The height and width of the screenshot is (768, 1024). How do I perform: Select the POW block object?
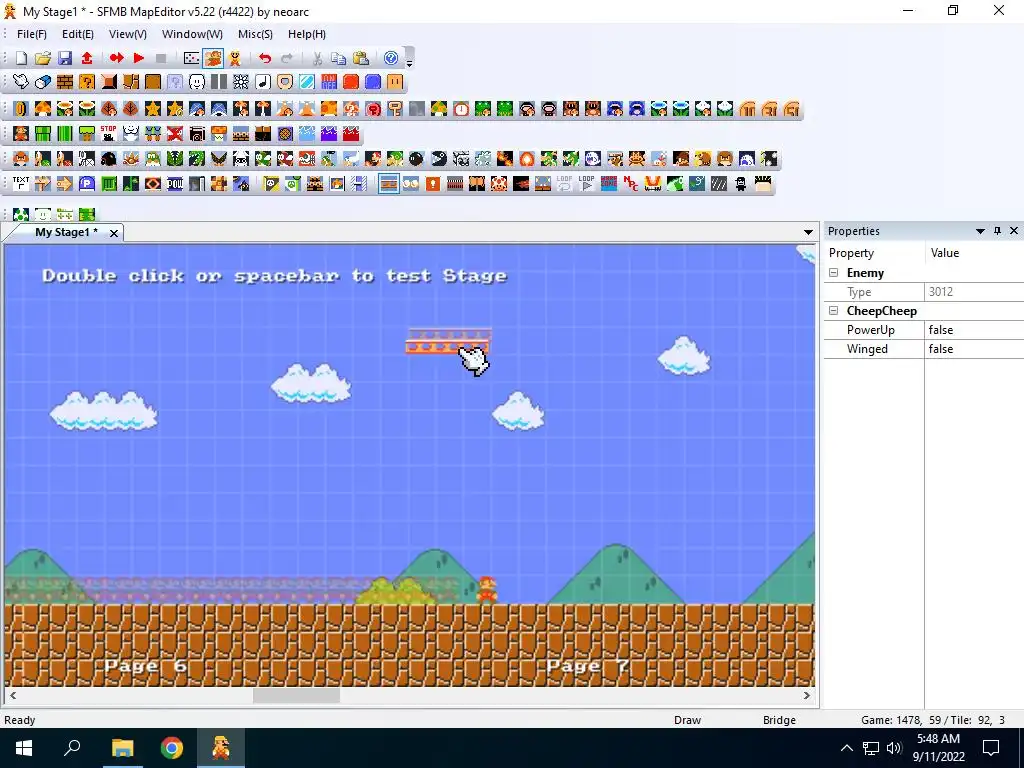tap(175, 184)
